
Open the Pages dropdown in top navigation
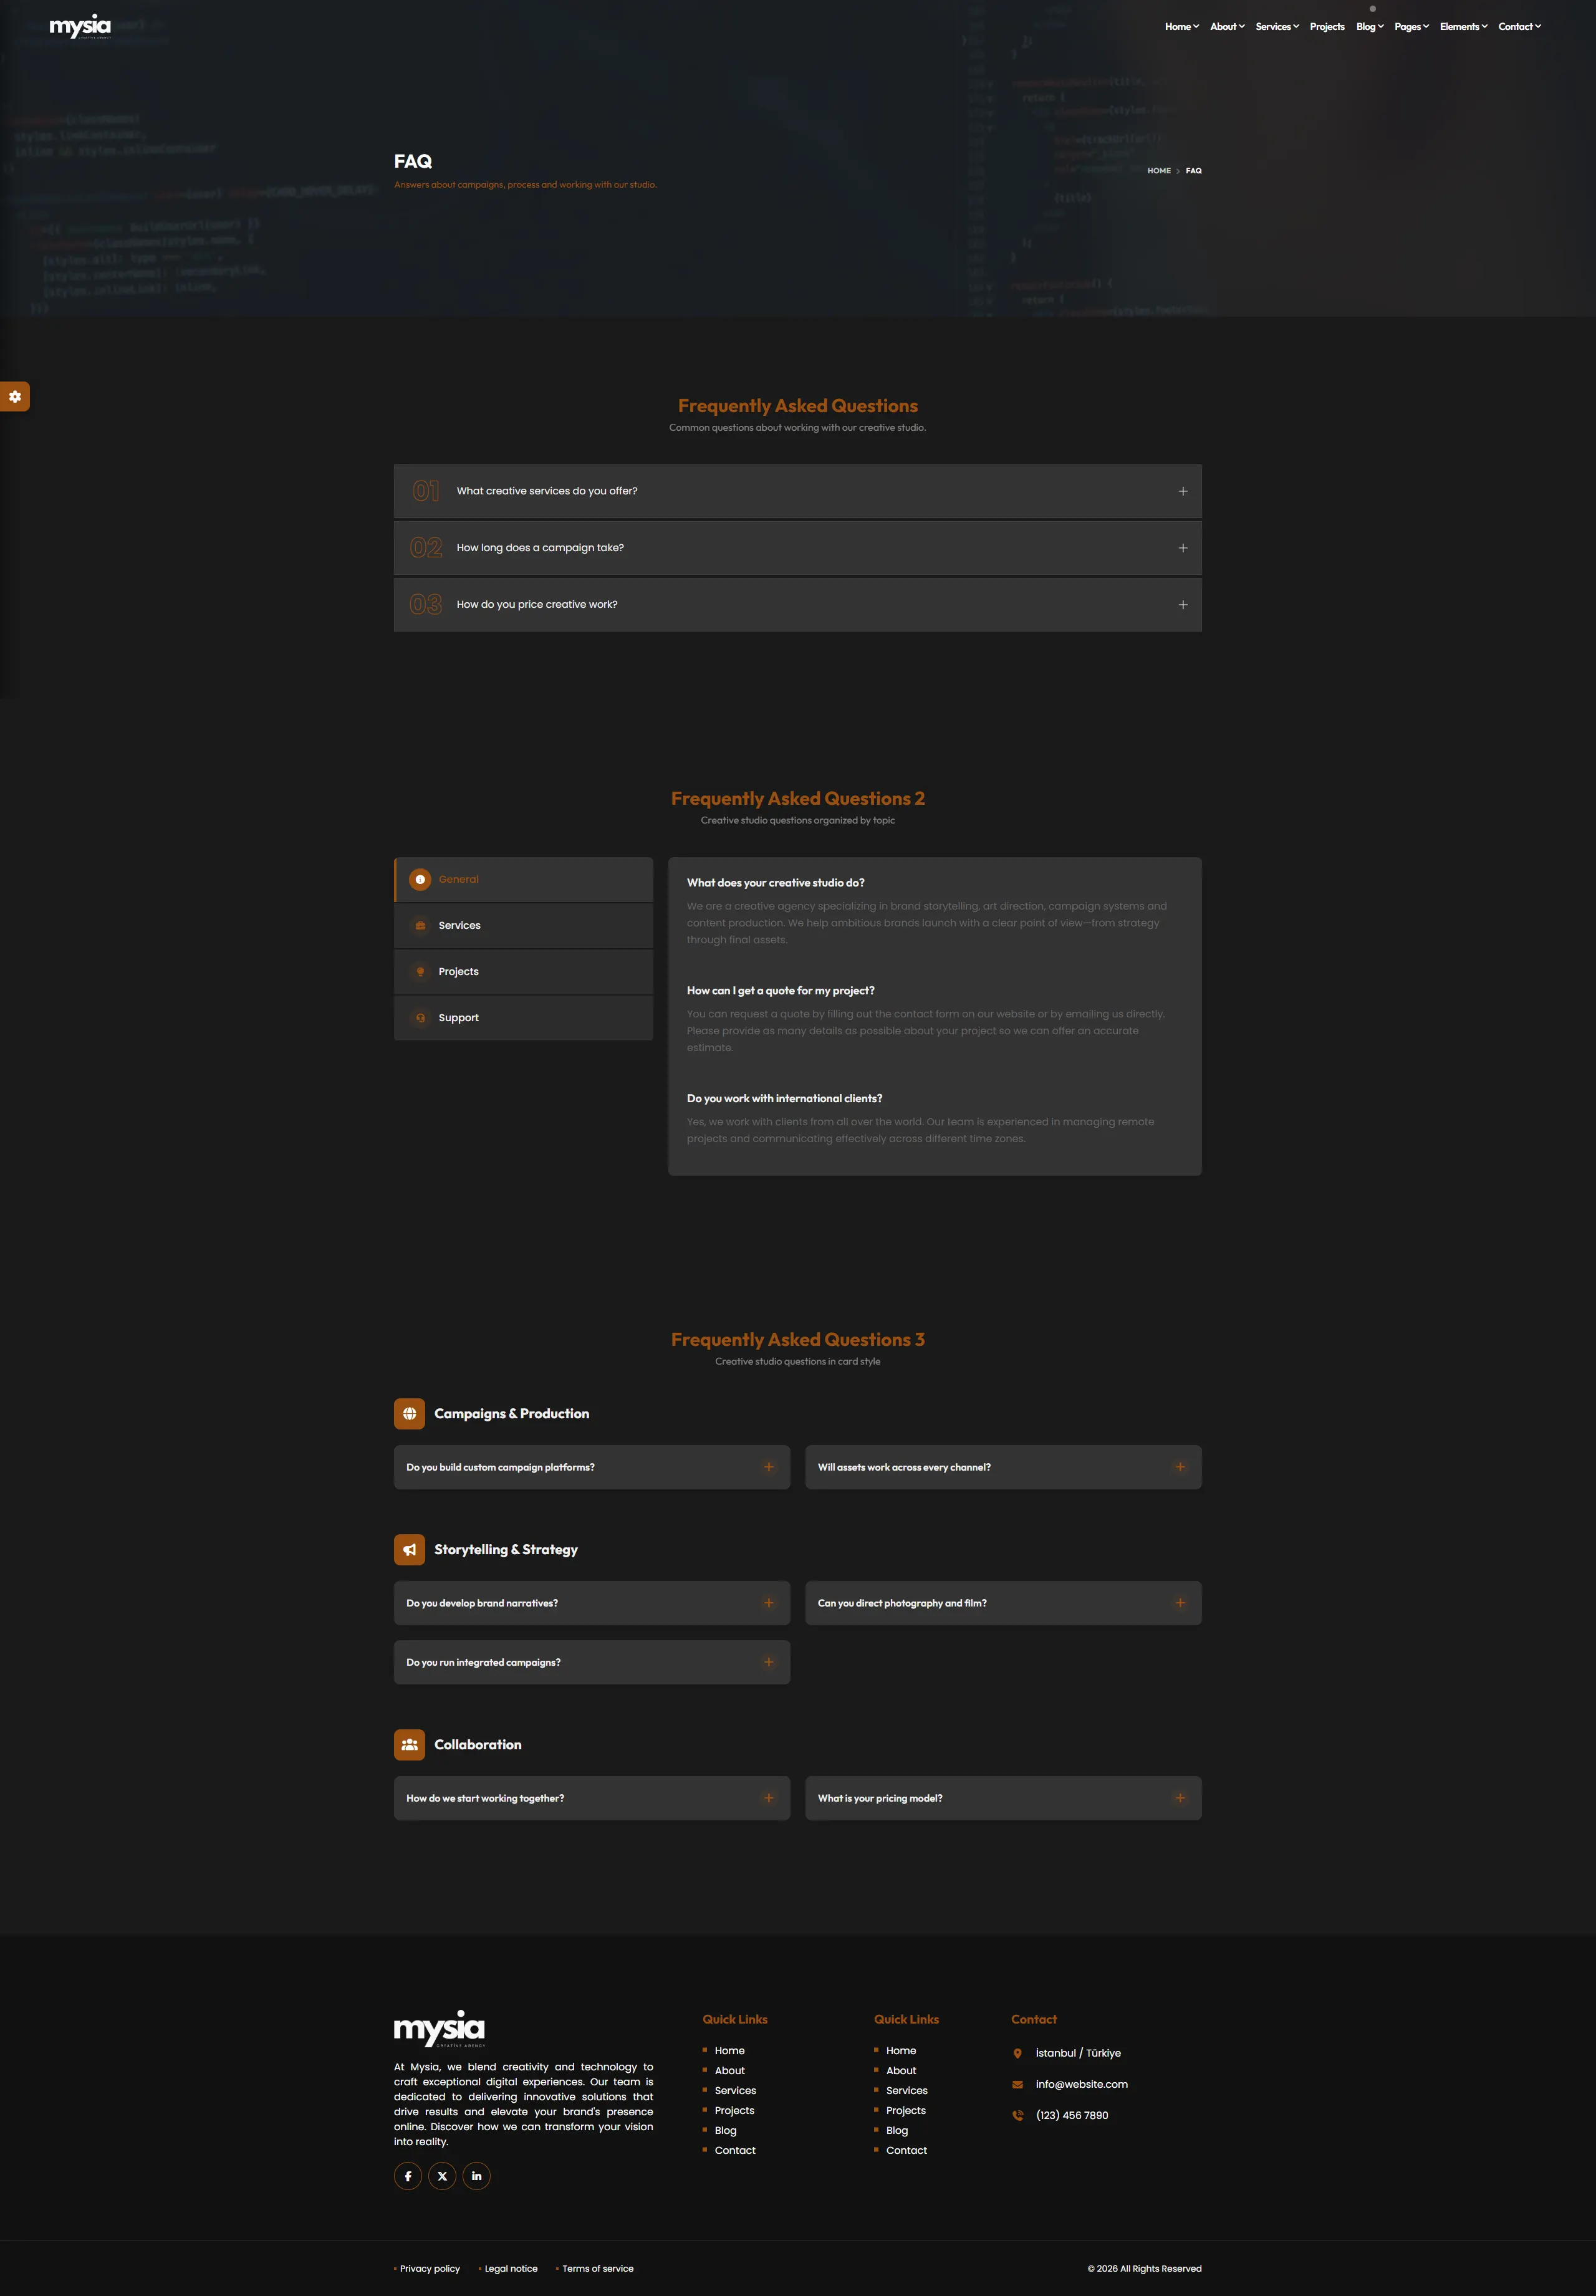pyautogui.click(x=1412, y=27)
